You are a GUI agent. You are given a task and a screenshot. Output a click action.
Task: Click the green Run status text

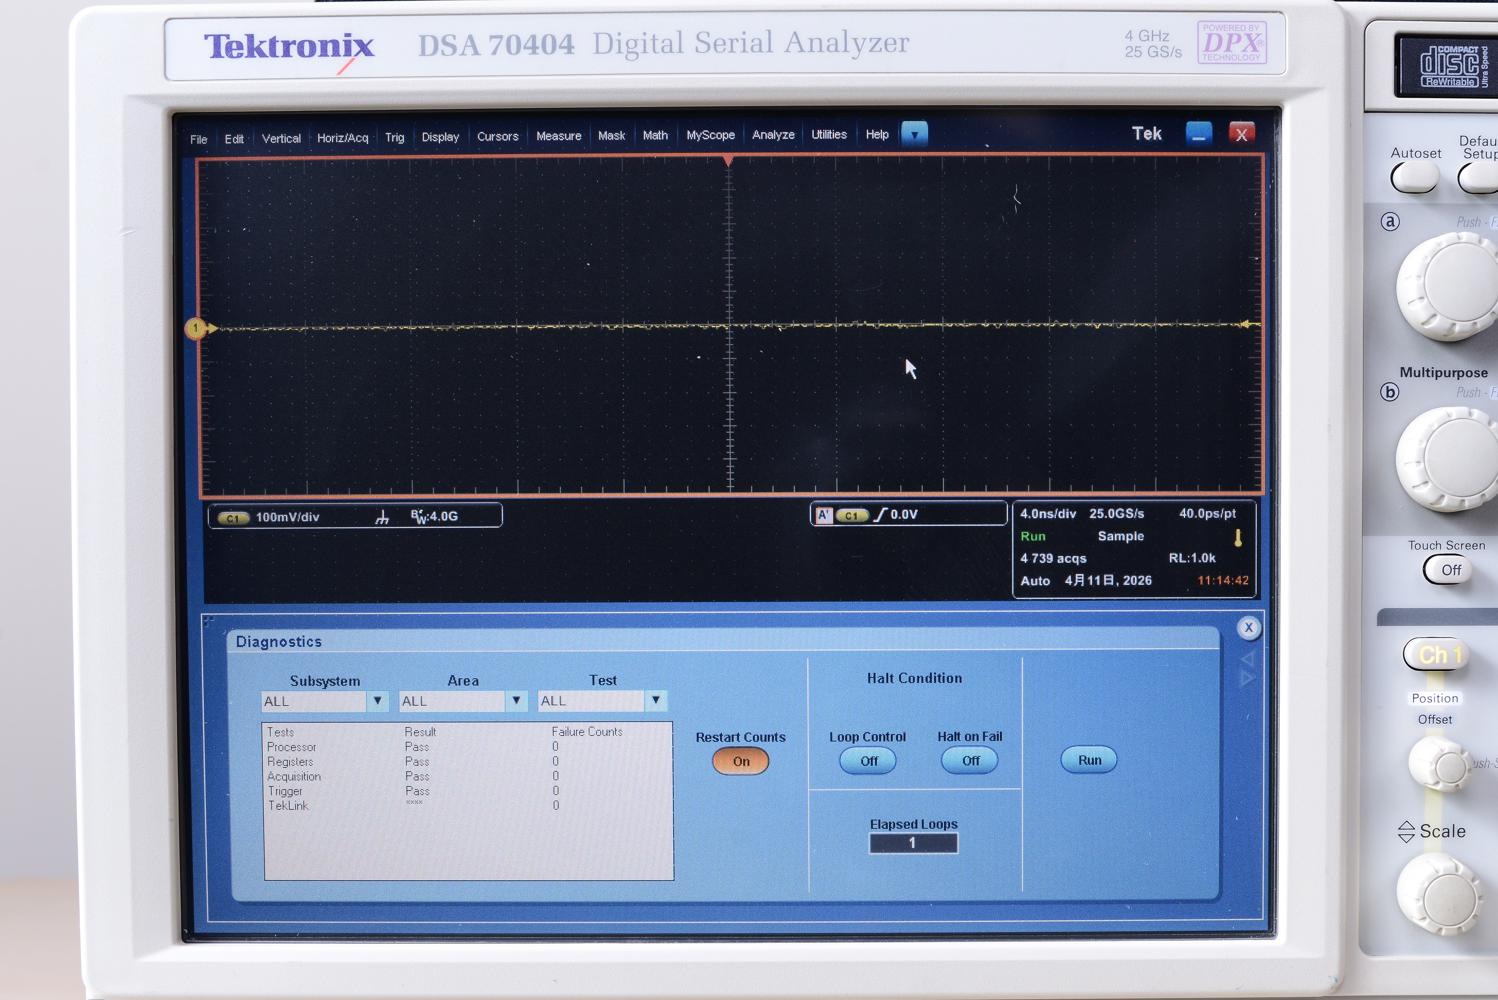(x=1033, y=536)
